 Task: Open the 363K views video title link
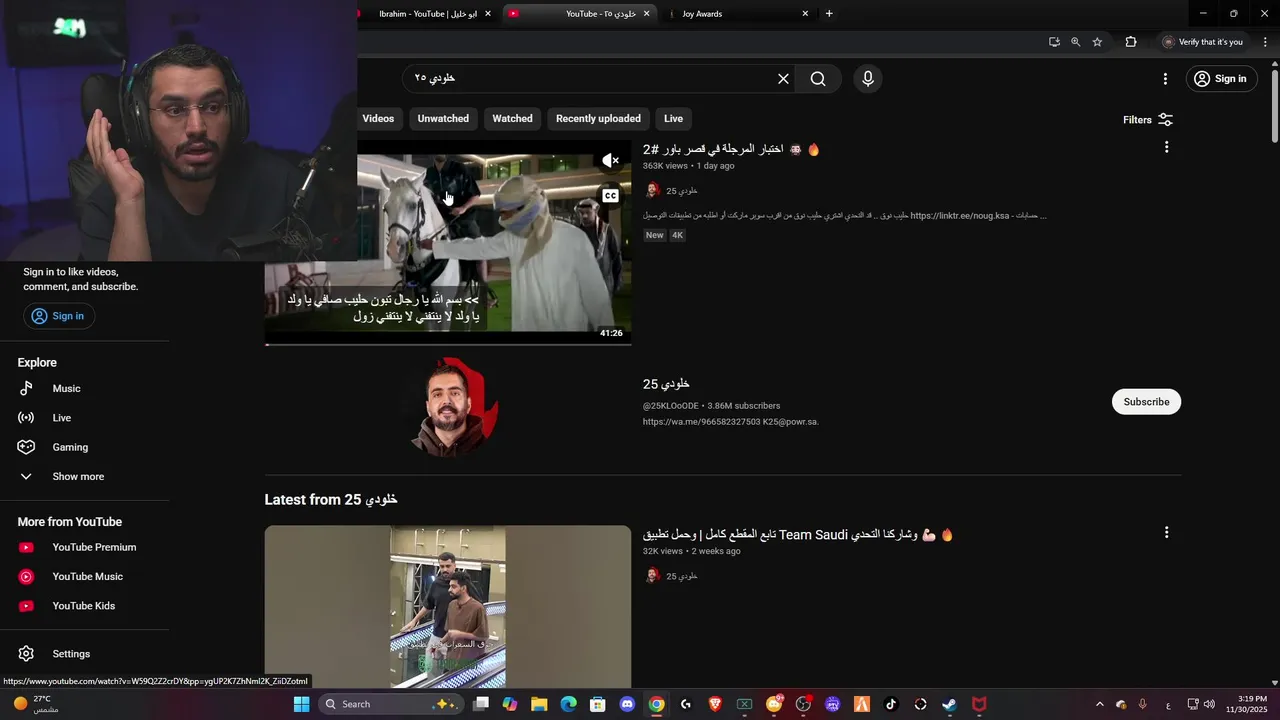(x=731, y=150)
